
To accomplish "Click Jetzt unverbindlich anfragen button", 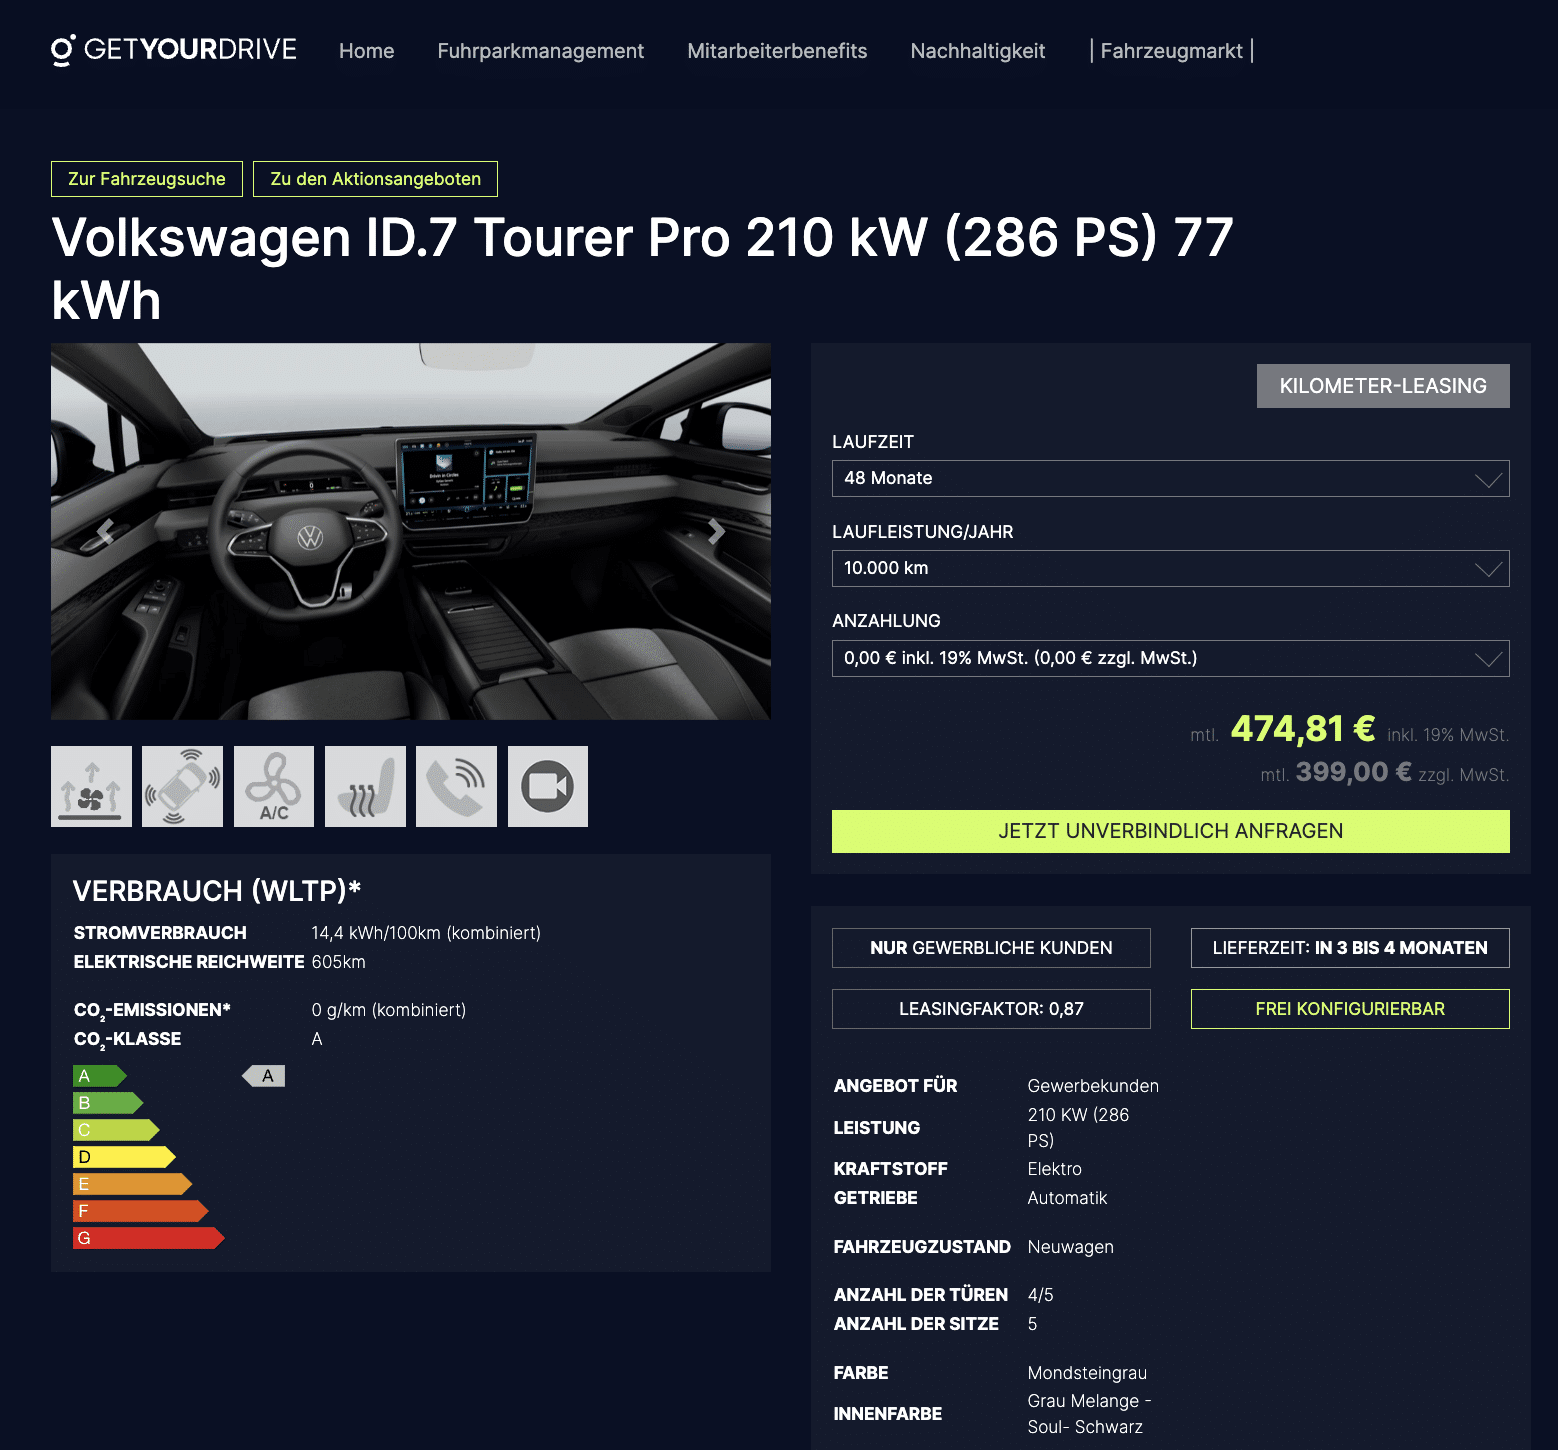I will (1170, 831).
